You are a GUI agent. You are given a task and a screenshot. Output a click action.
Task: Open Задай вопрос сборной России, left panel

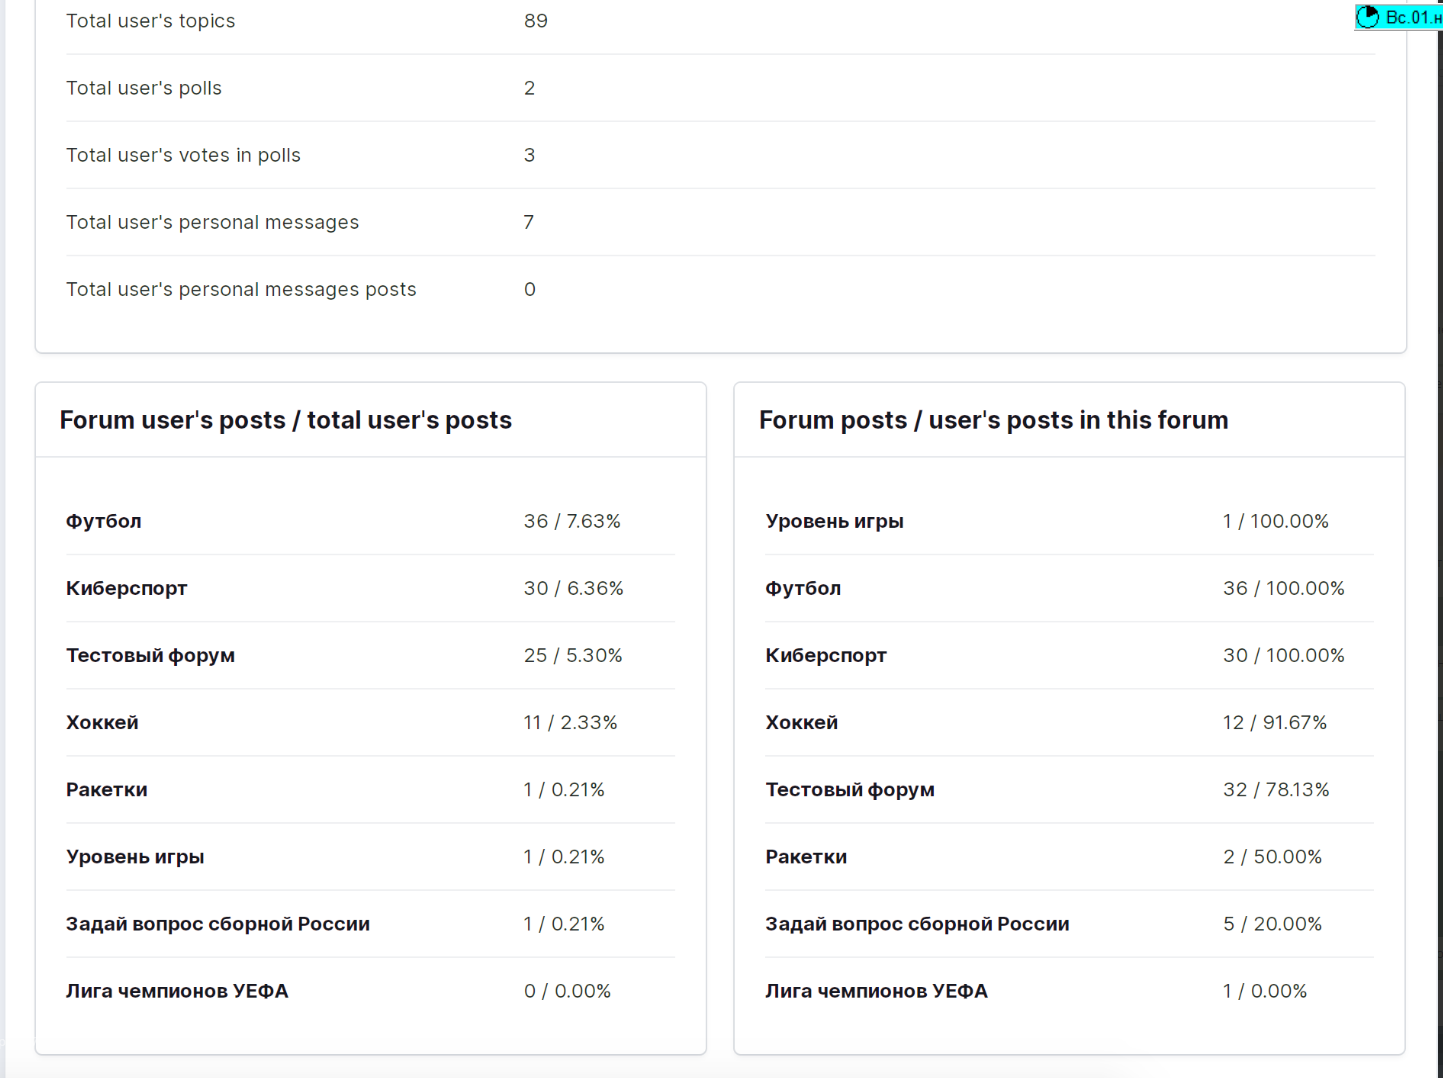coord(218,923)
